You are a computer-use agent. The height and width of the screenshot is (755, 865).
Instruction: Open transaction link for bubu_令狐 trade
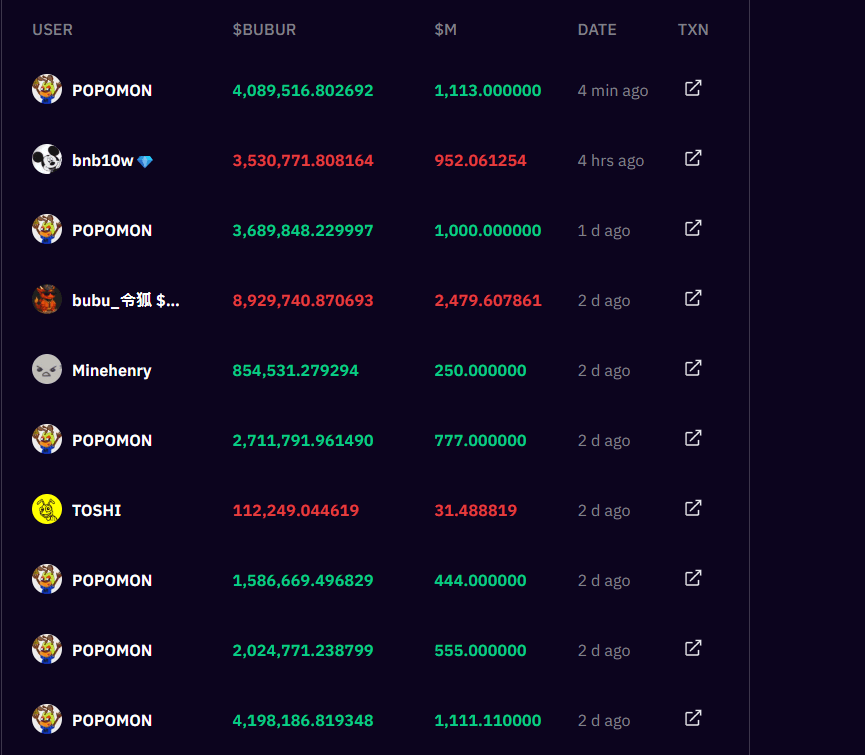pos(692,299)
